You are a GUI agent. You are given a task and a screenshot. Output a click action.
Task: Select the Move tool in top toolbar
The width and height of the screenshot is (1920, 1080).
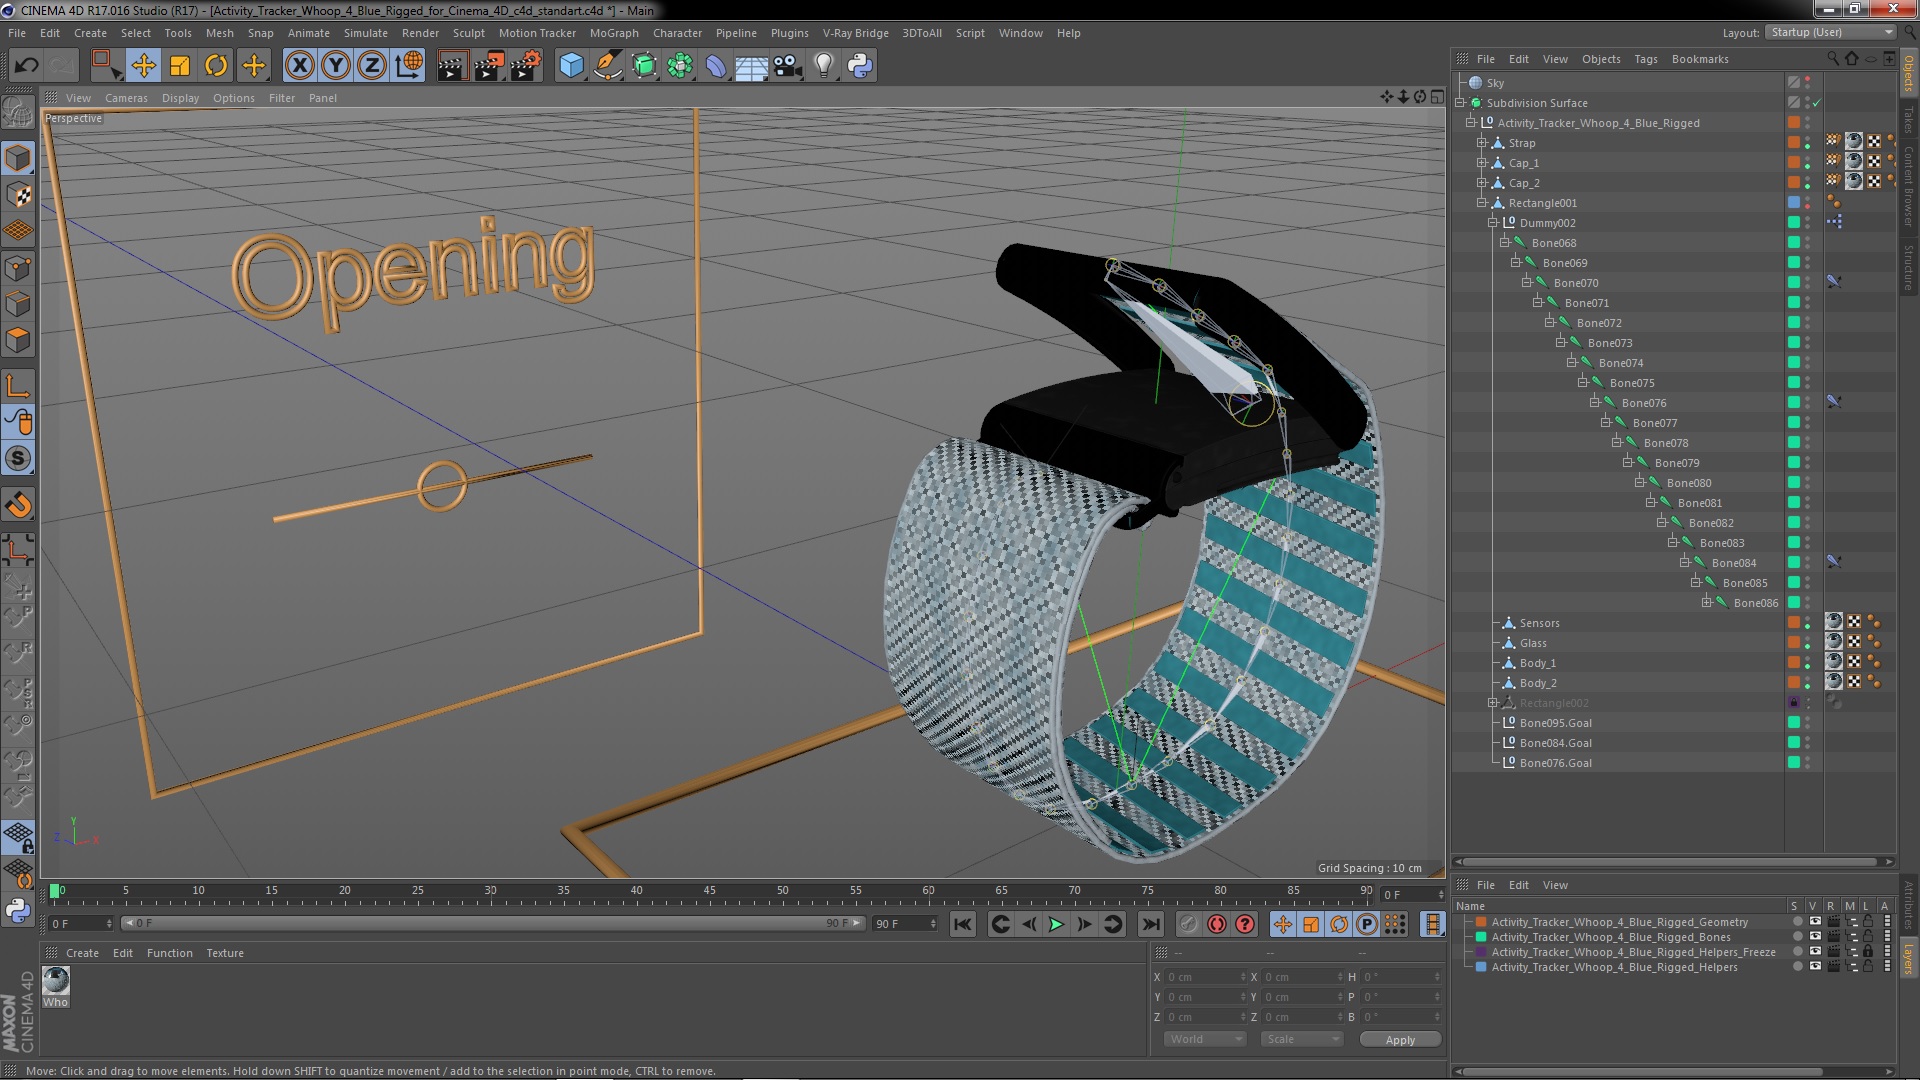click(x=143, y=66)
